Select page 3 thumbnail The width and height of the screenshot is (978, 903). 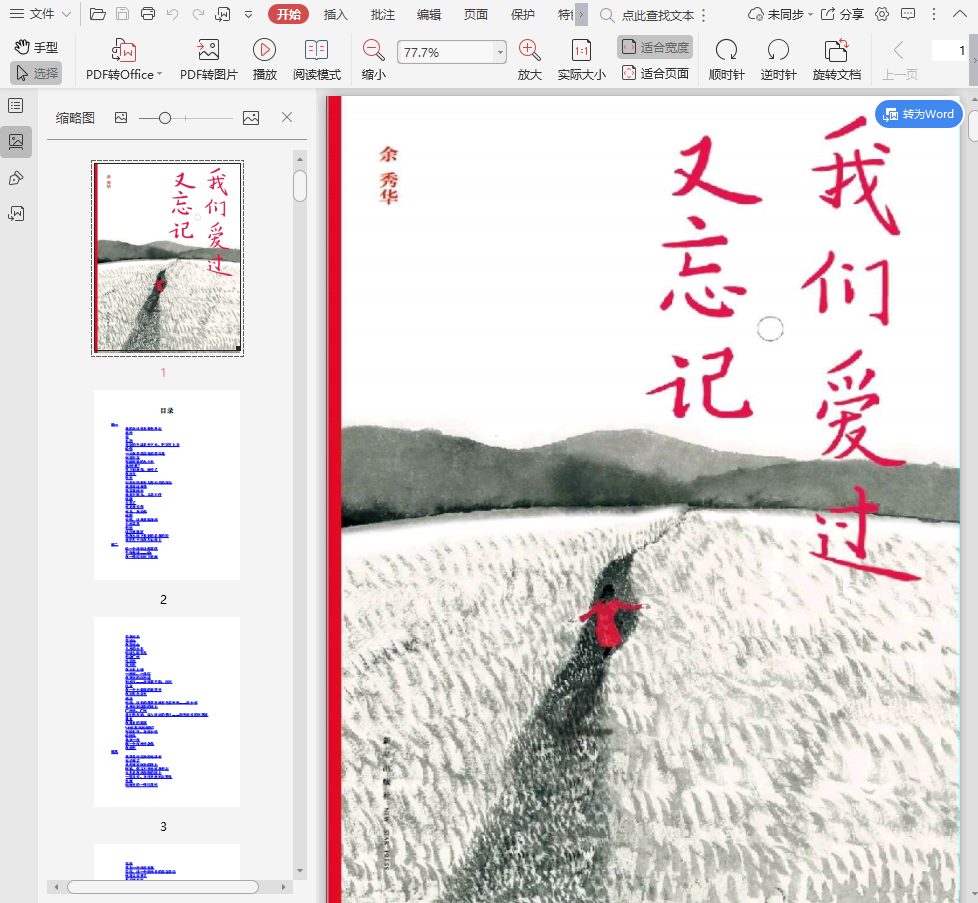point(167,712)
